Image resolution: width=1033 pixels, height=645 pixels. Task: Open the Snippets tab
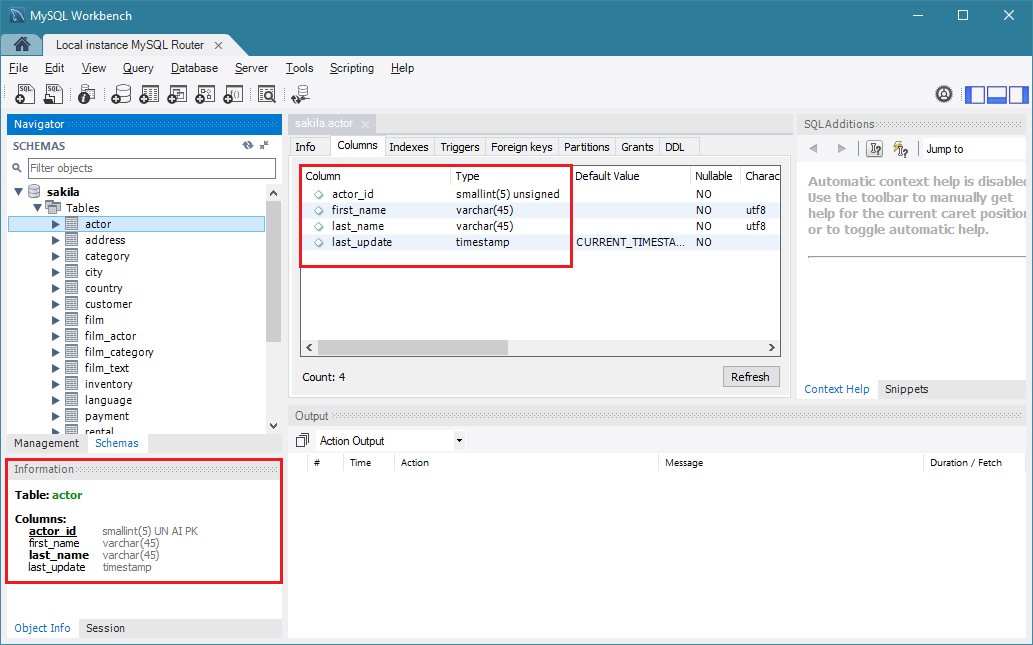click(x=907, y=389)
